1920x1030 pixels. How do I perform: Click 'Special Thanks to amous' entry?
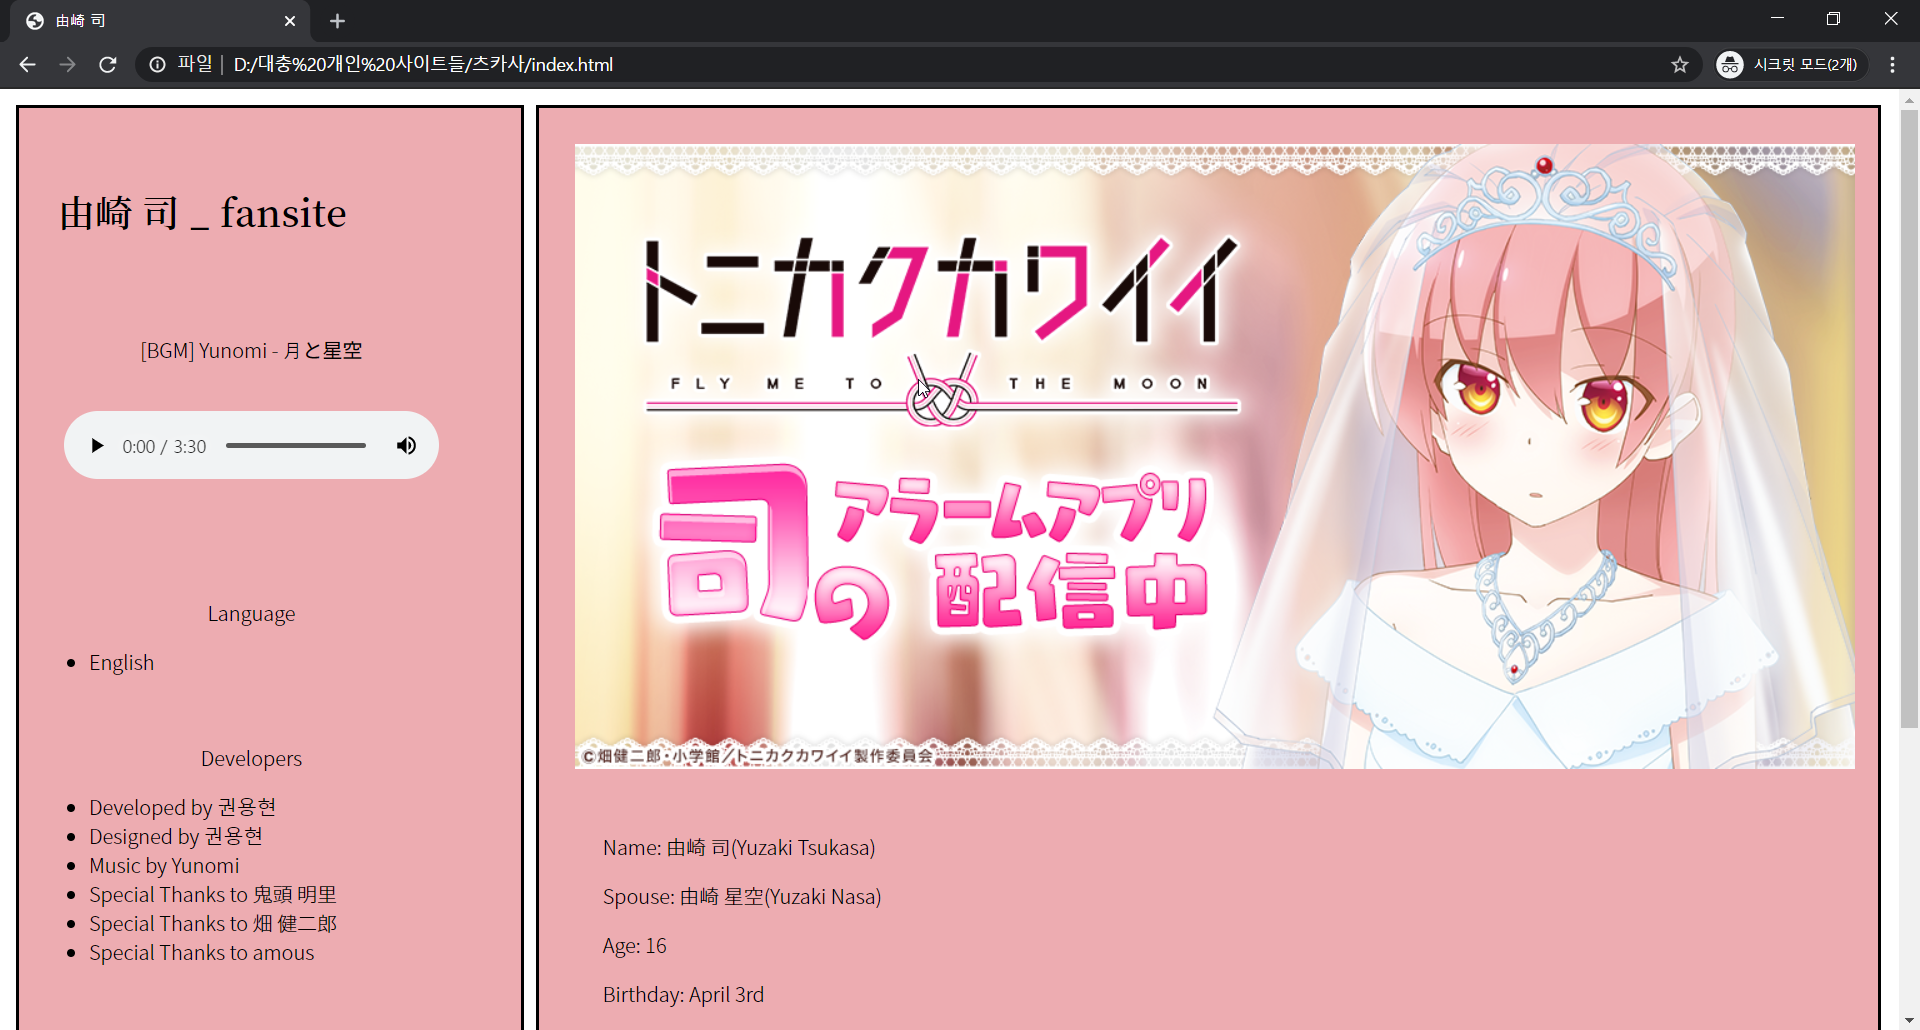(x=201, y=952)
